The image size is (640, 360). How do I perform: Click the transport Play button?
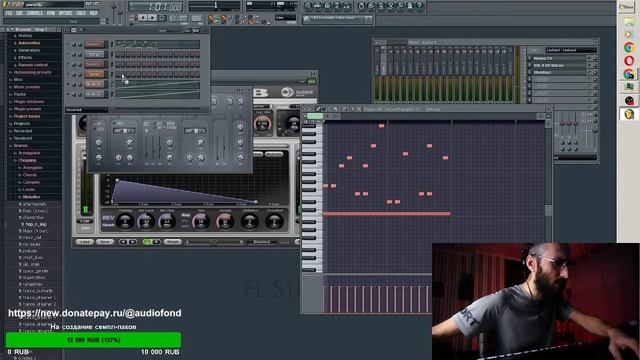coord(142,18)
